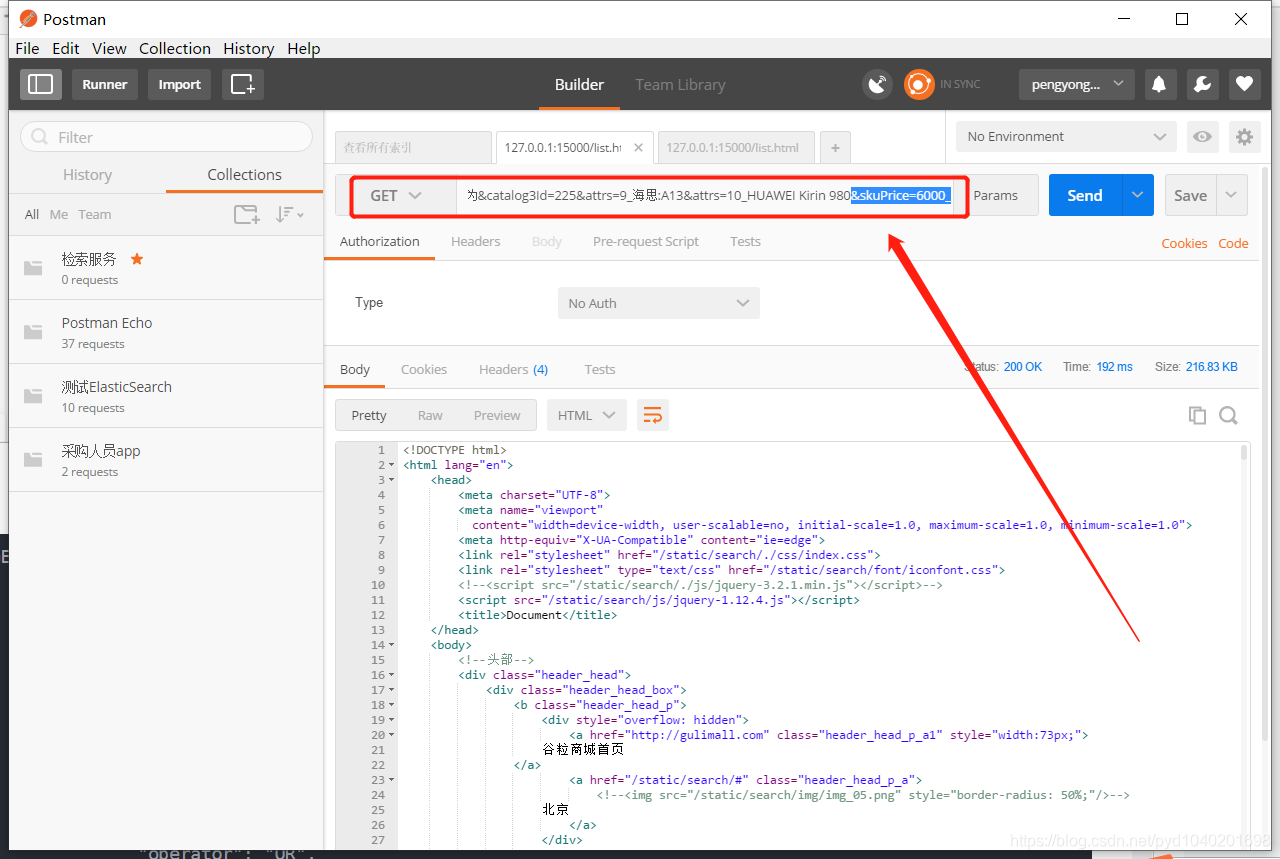
Task: Open 采购人员app collection
Action: tap(166, 460)
